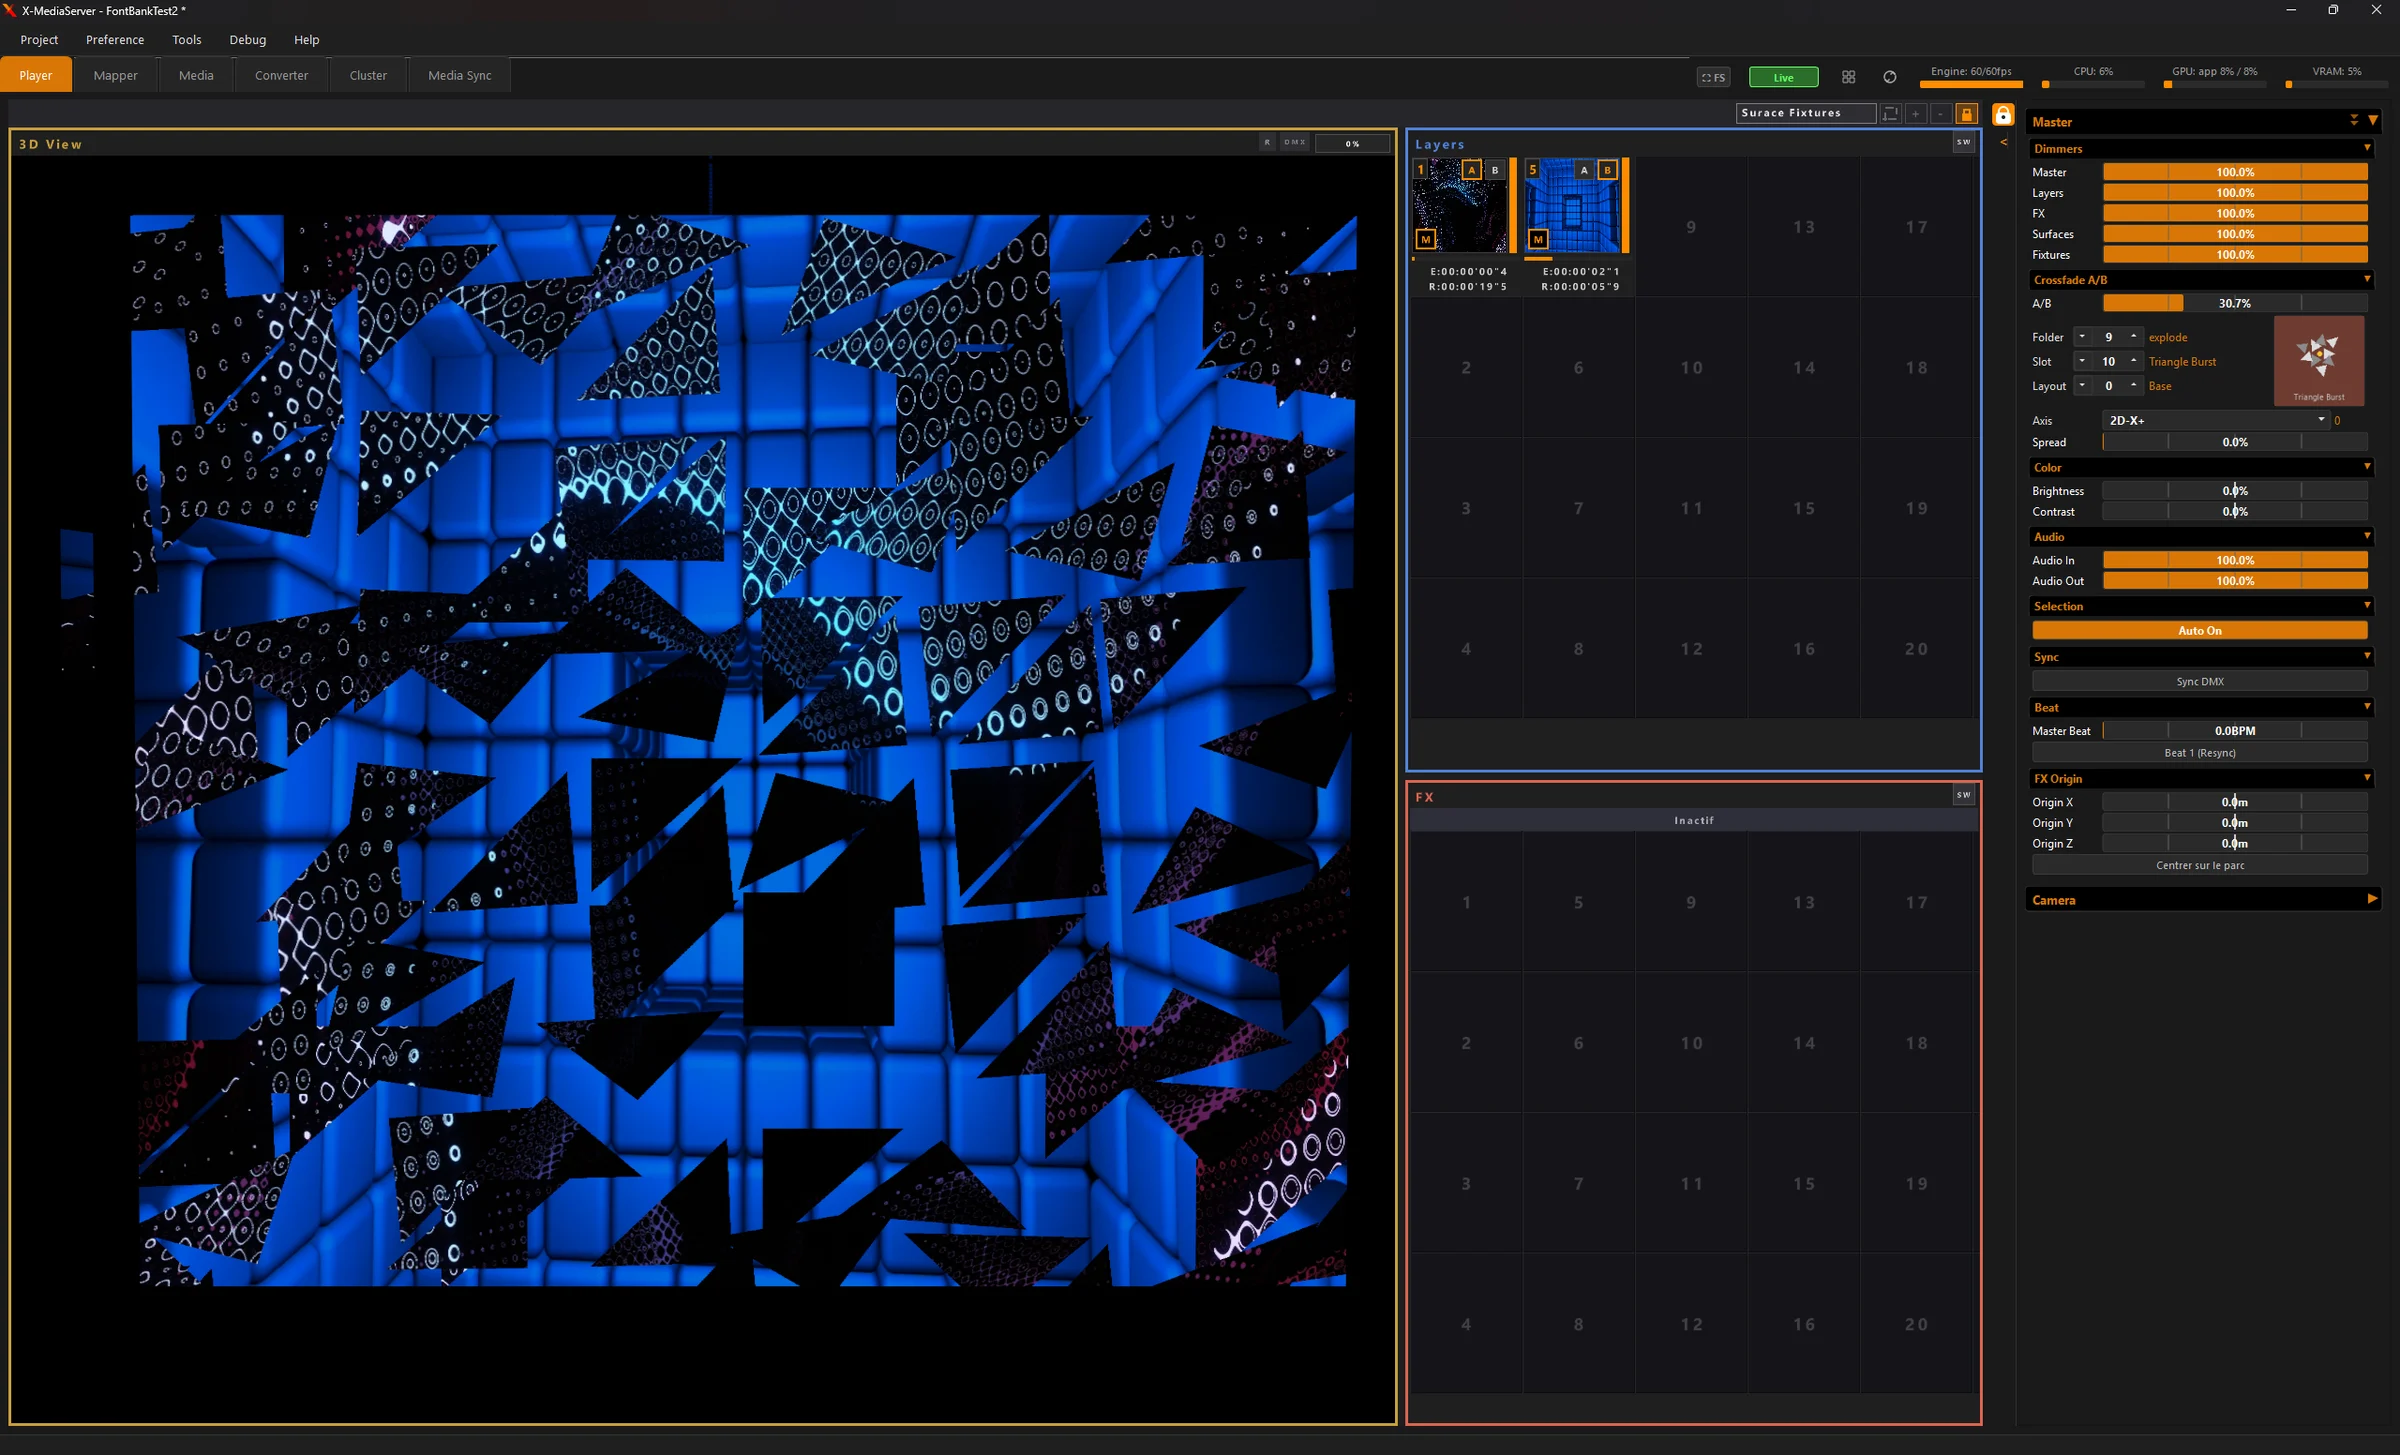Collapse the side panel with the orange < arrow
This screenshot has width=2400, height=1455.
coord(2004,142)
